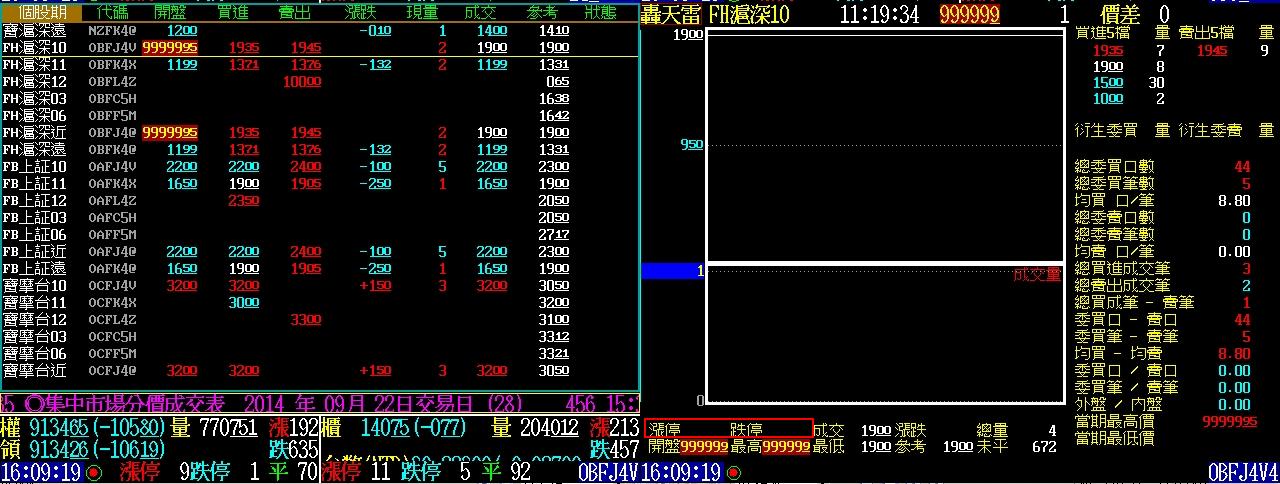1280x484 pixels.
Task: Click the red indicator dot beside the bottom-left clock
Action: point(94,473)
